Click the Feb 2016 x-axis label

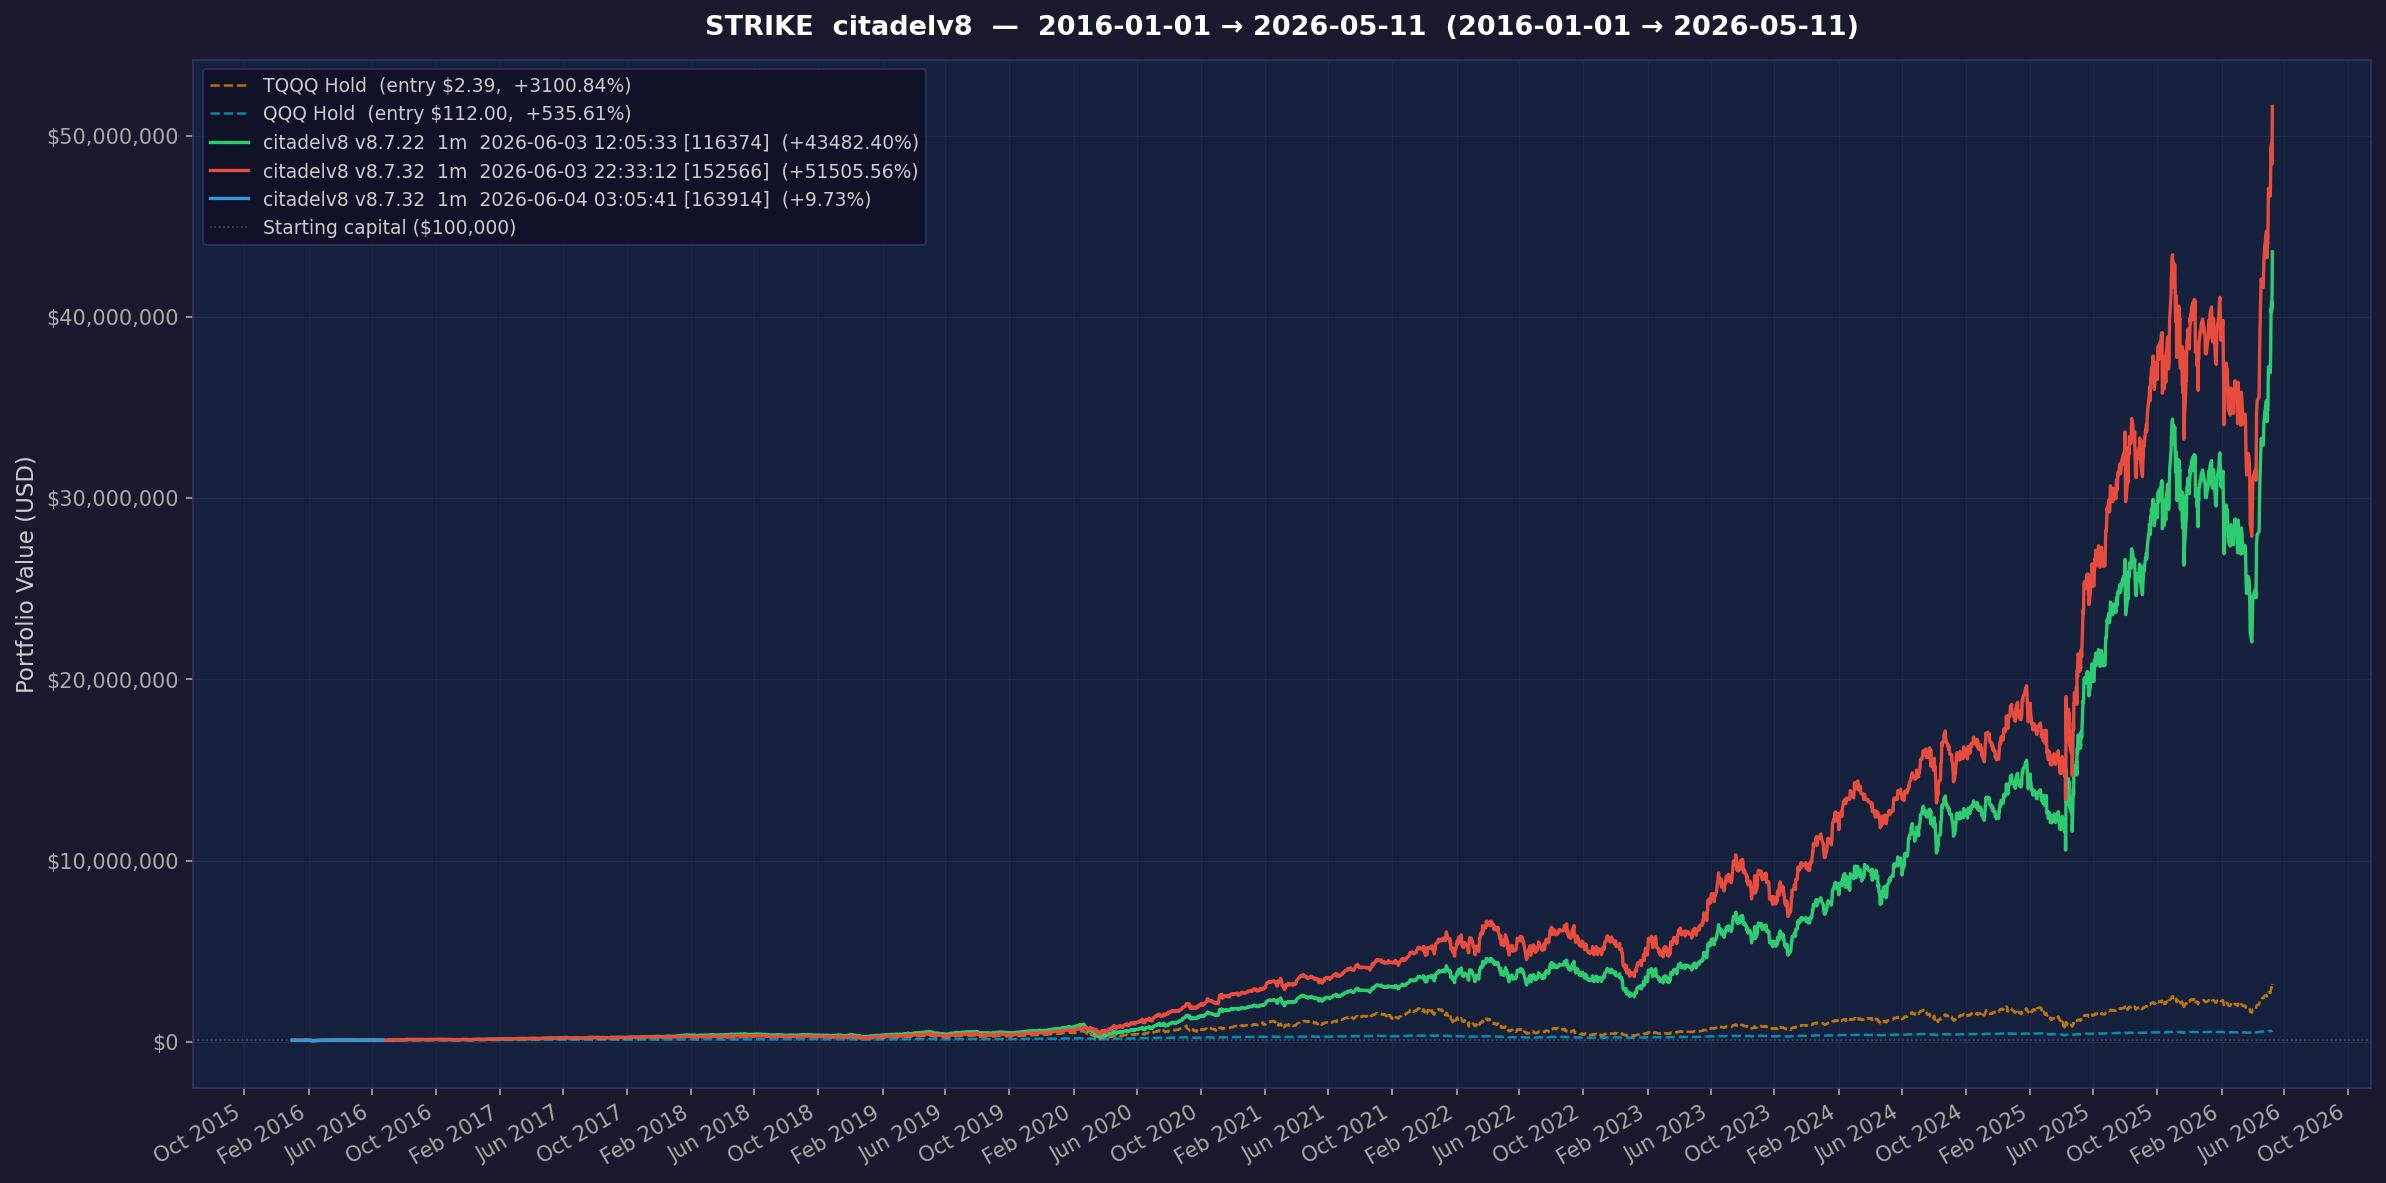(262, 1132)
